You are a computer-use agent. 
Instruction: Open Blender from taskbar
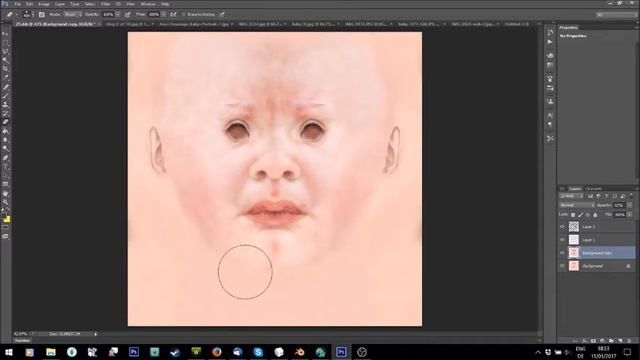300,352
